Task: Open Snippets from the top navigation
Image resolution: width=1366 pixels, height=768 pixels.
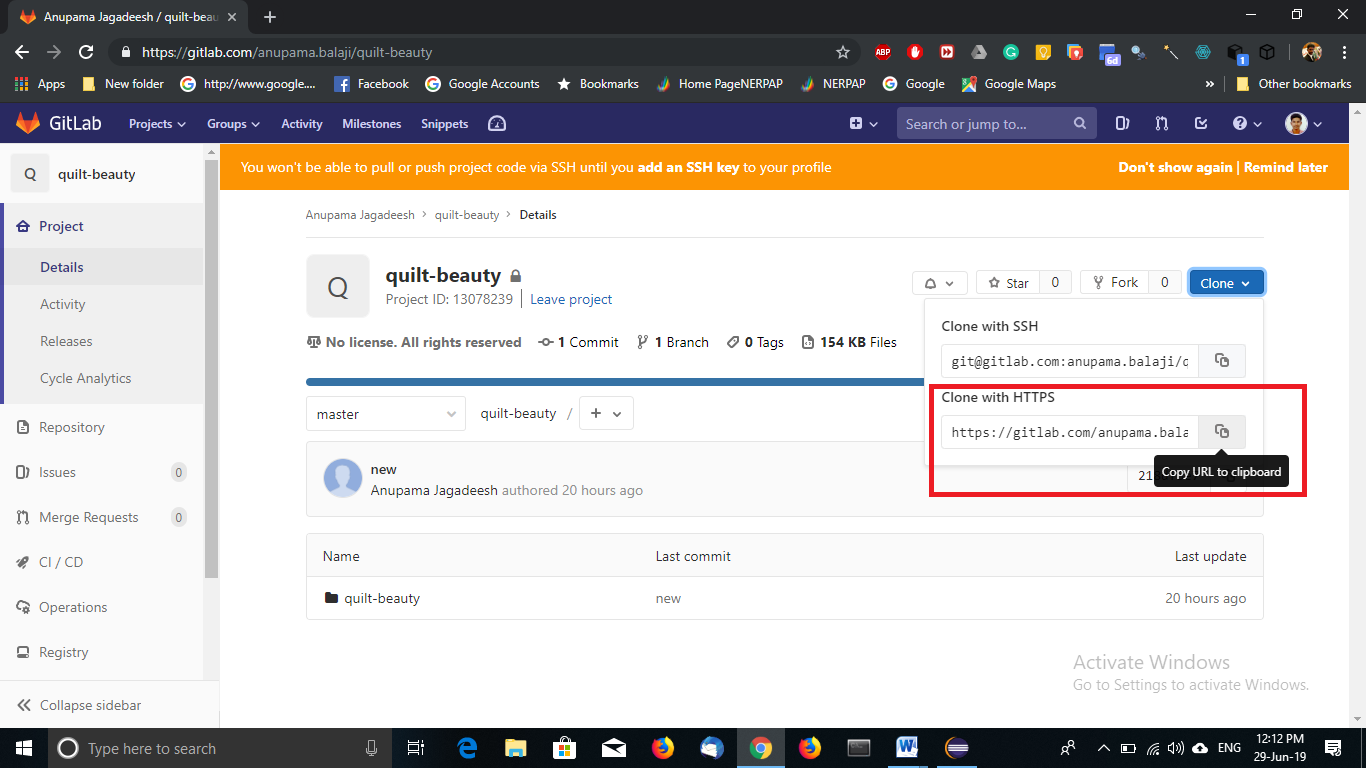Action: point(444,123)
